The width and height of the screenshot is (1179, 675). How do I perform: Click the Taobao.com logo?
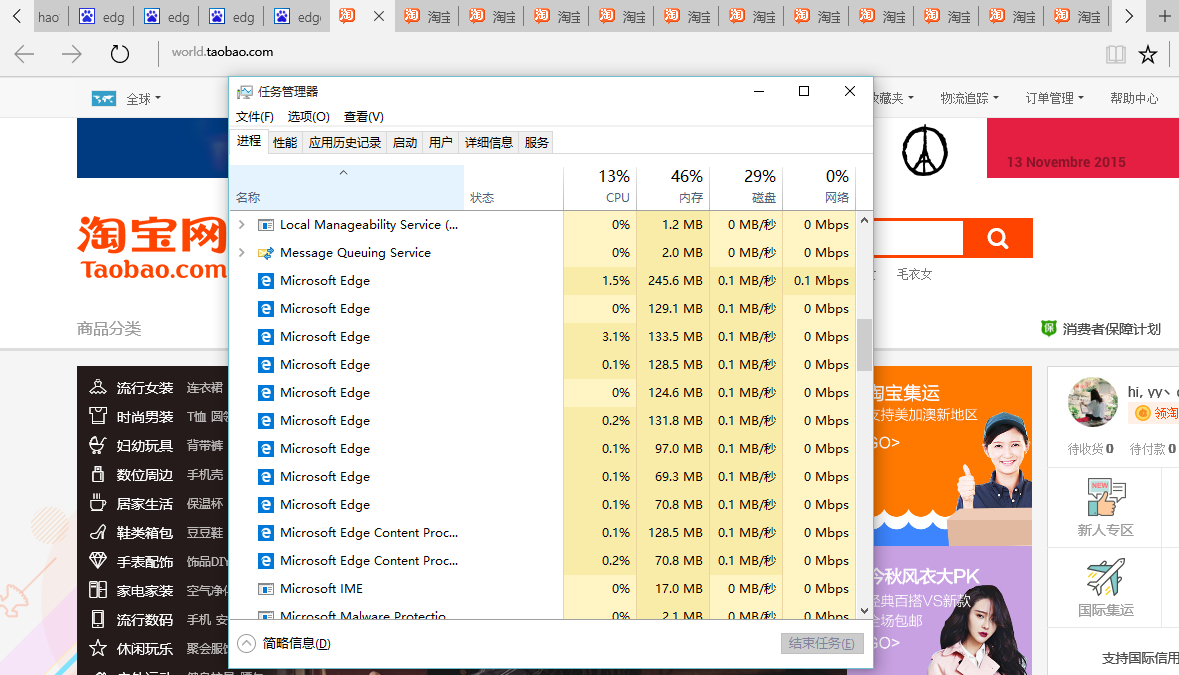[153, 248]
